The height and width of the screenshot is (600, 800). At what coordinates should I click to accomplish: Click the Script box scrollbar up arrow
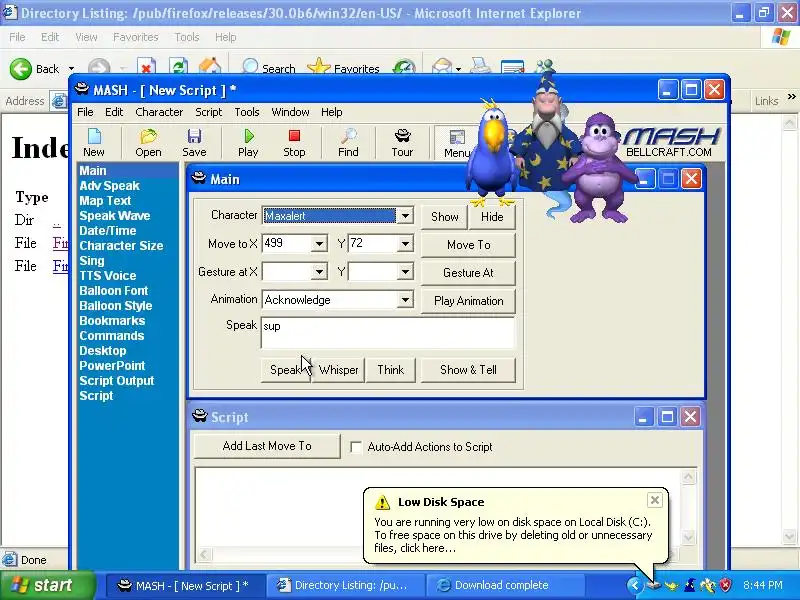click(688, 477)
